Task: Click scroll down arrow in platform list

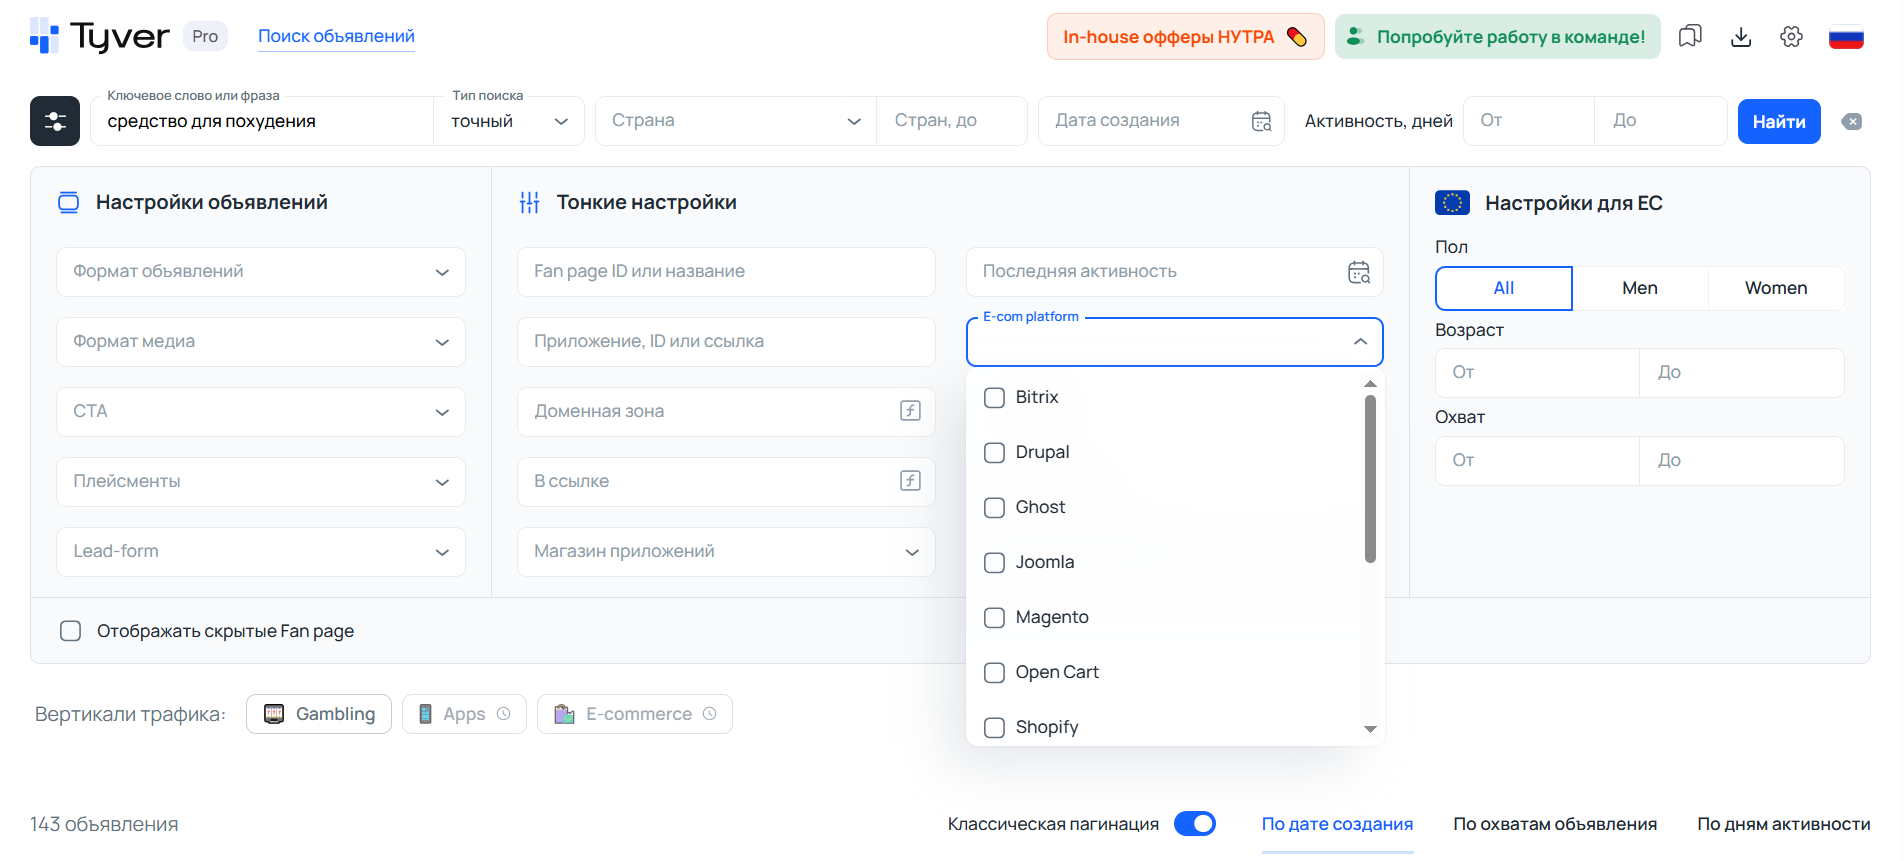Action: (x=1370, y=730)
